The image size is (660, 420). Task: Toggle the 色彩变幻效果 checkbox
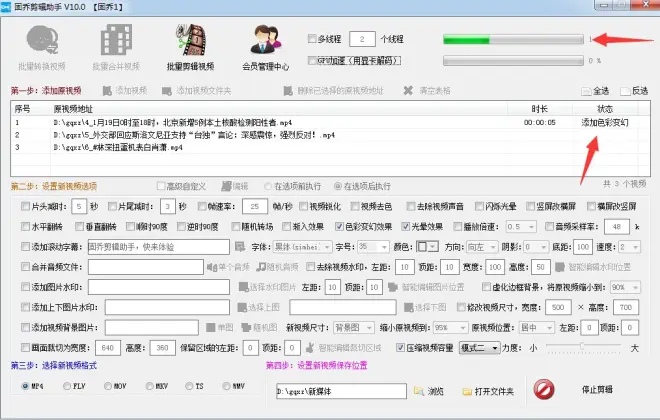coord(337,226)
